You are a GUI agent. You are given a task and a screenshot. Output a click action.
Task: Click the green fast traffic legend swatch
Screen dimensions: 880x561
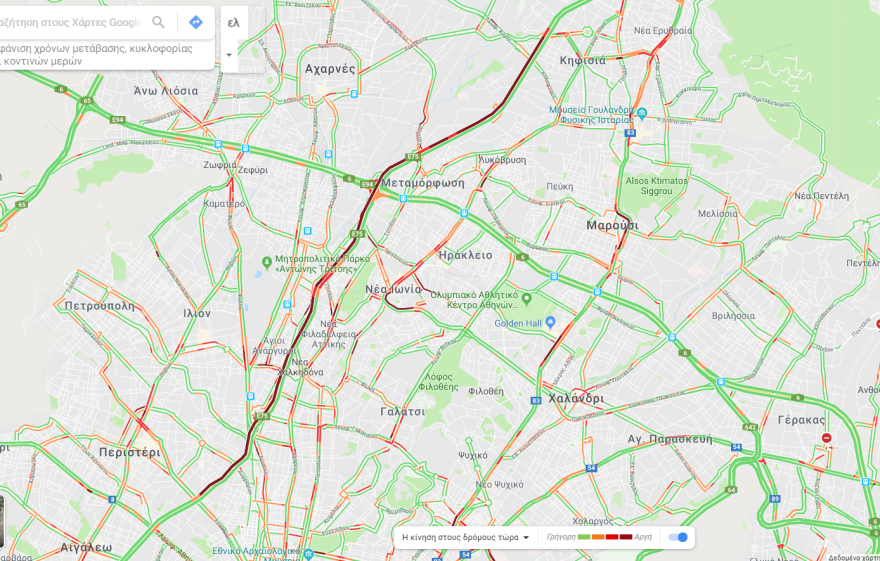tap(584, 537)
